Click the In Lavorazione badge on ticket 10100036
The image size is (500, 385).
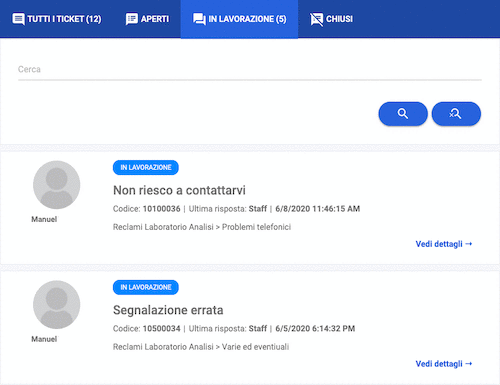coord(146,167)
